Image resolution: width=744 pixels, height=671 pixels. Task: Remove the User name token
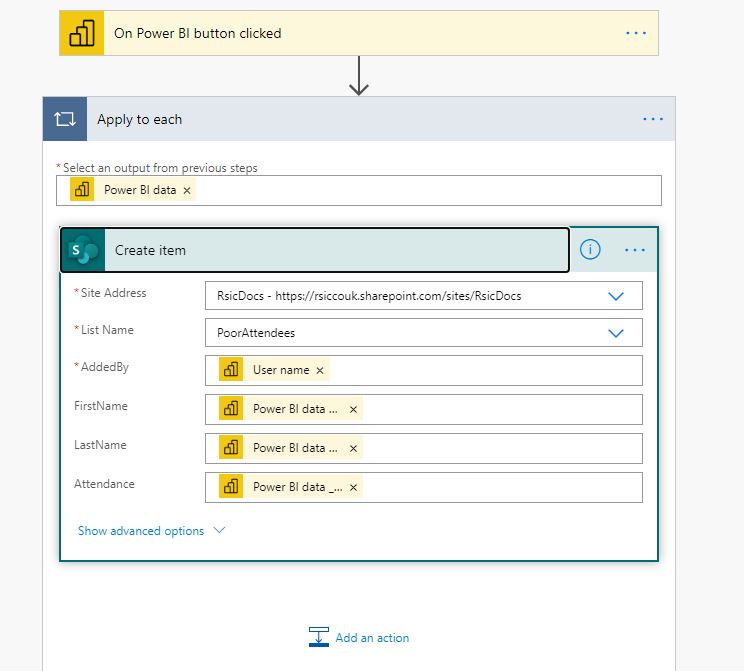pyautogui.click(x=320, y=371)
